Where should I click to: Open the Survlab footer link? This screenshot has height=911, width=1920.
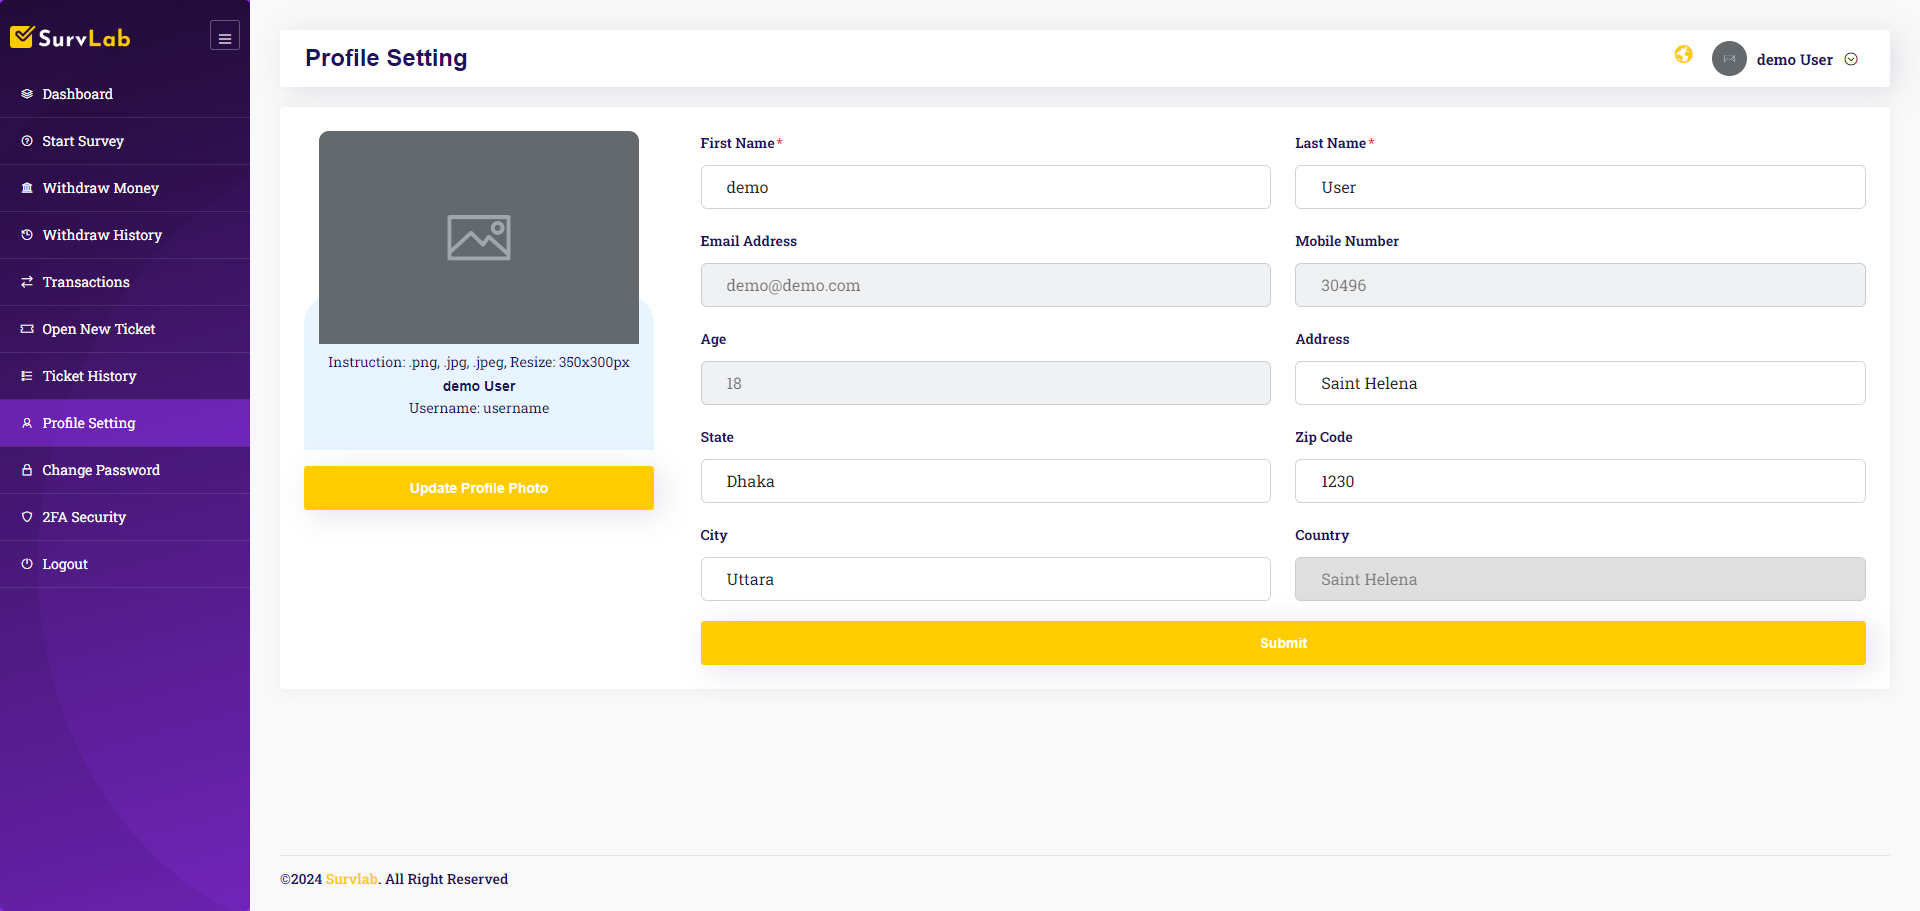coord(351,879)
